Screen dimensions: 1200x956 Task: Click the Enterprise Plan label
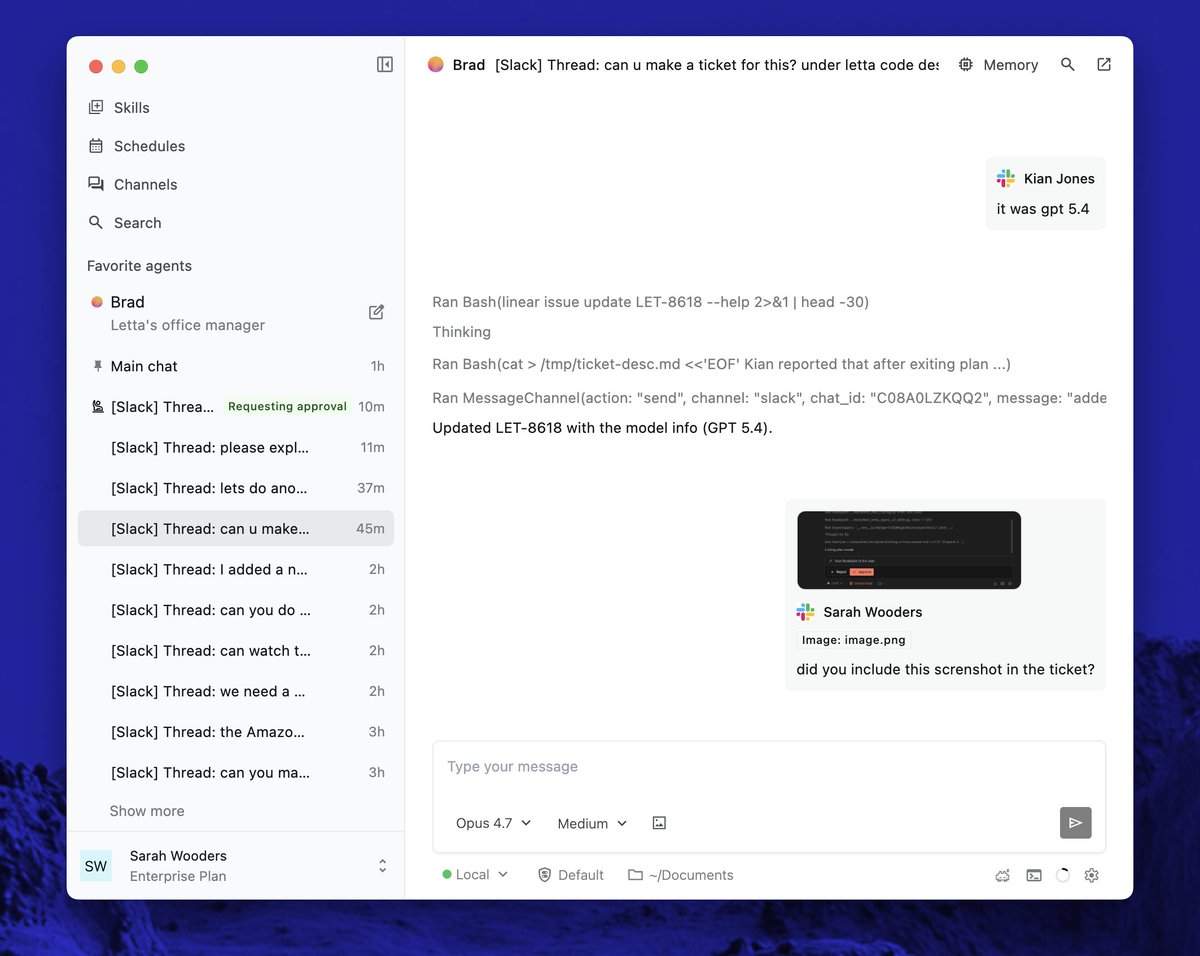178,876
